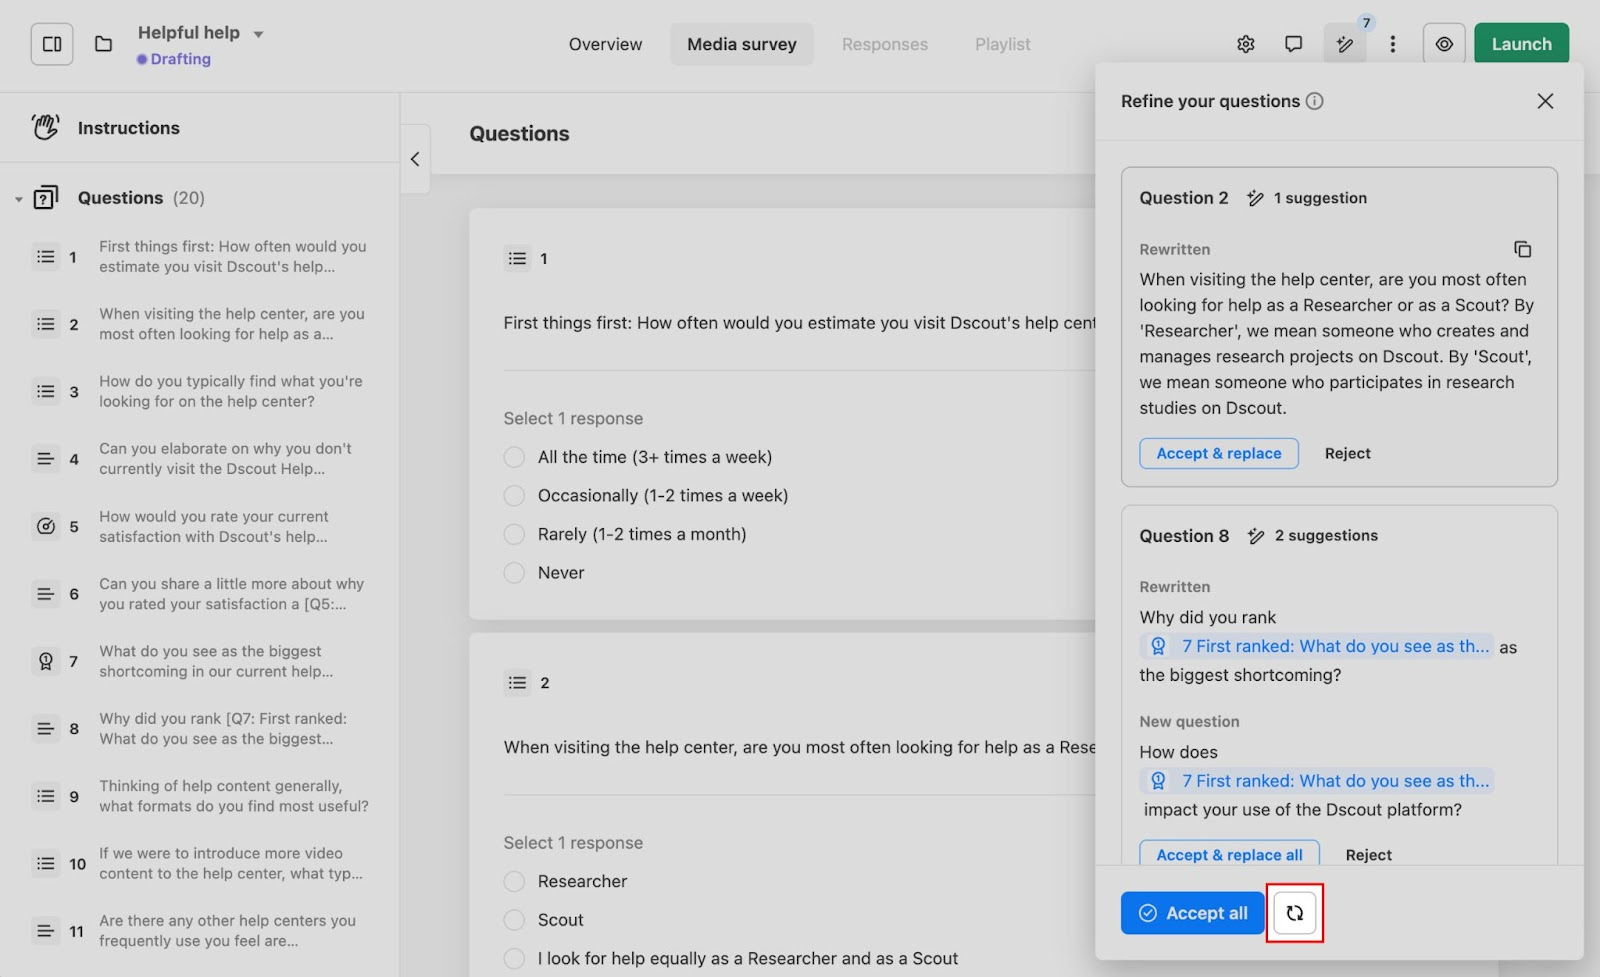Select the "Never" radio option
Viewport: 1600px width, 977px height.
click(x=514, y=573)
